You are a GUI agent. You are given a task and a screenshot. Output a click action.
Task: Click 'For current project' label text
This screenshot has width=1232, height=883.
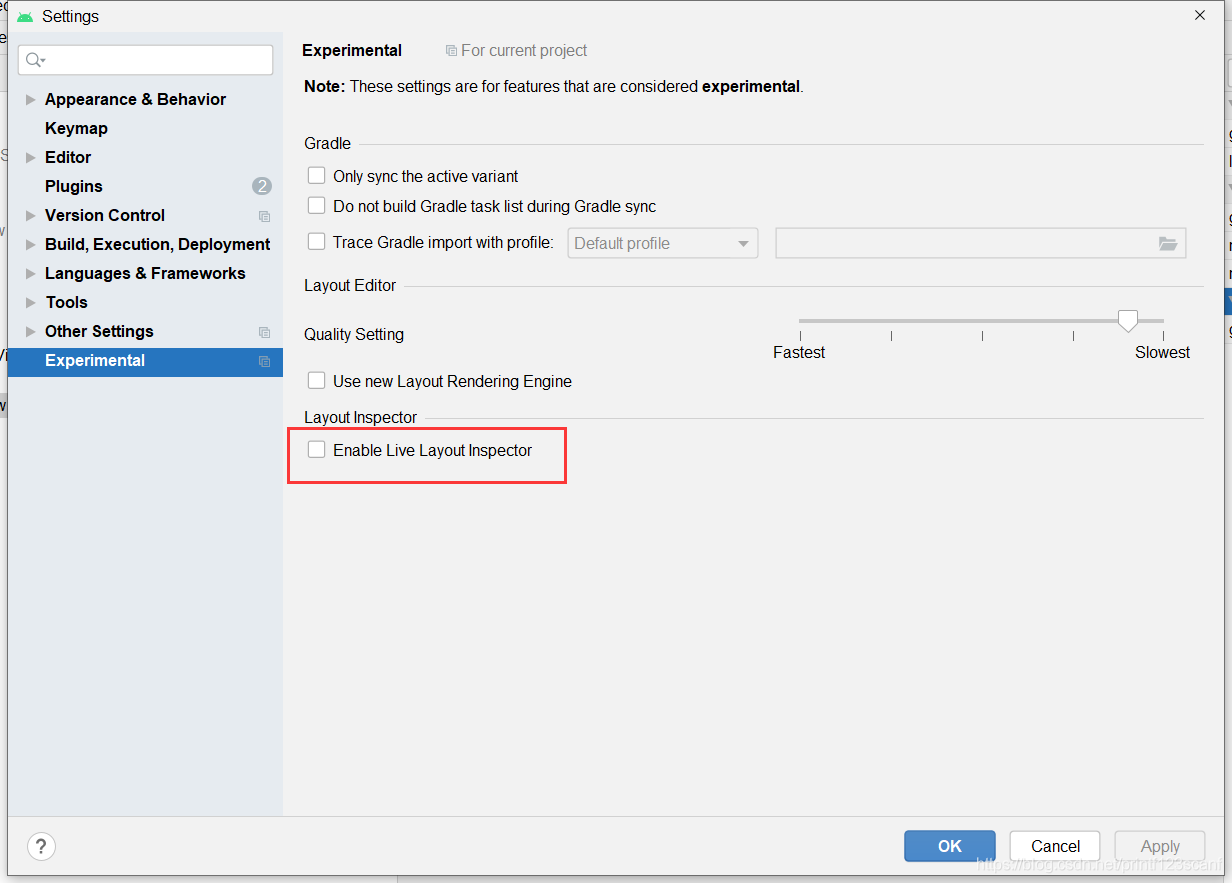click(524, 50)
